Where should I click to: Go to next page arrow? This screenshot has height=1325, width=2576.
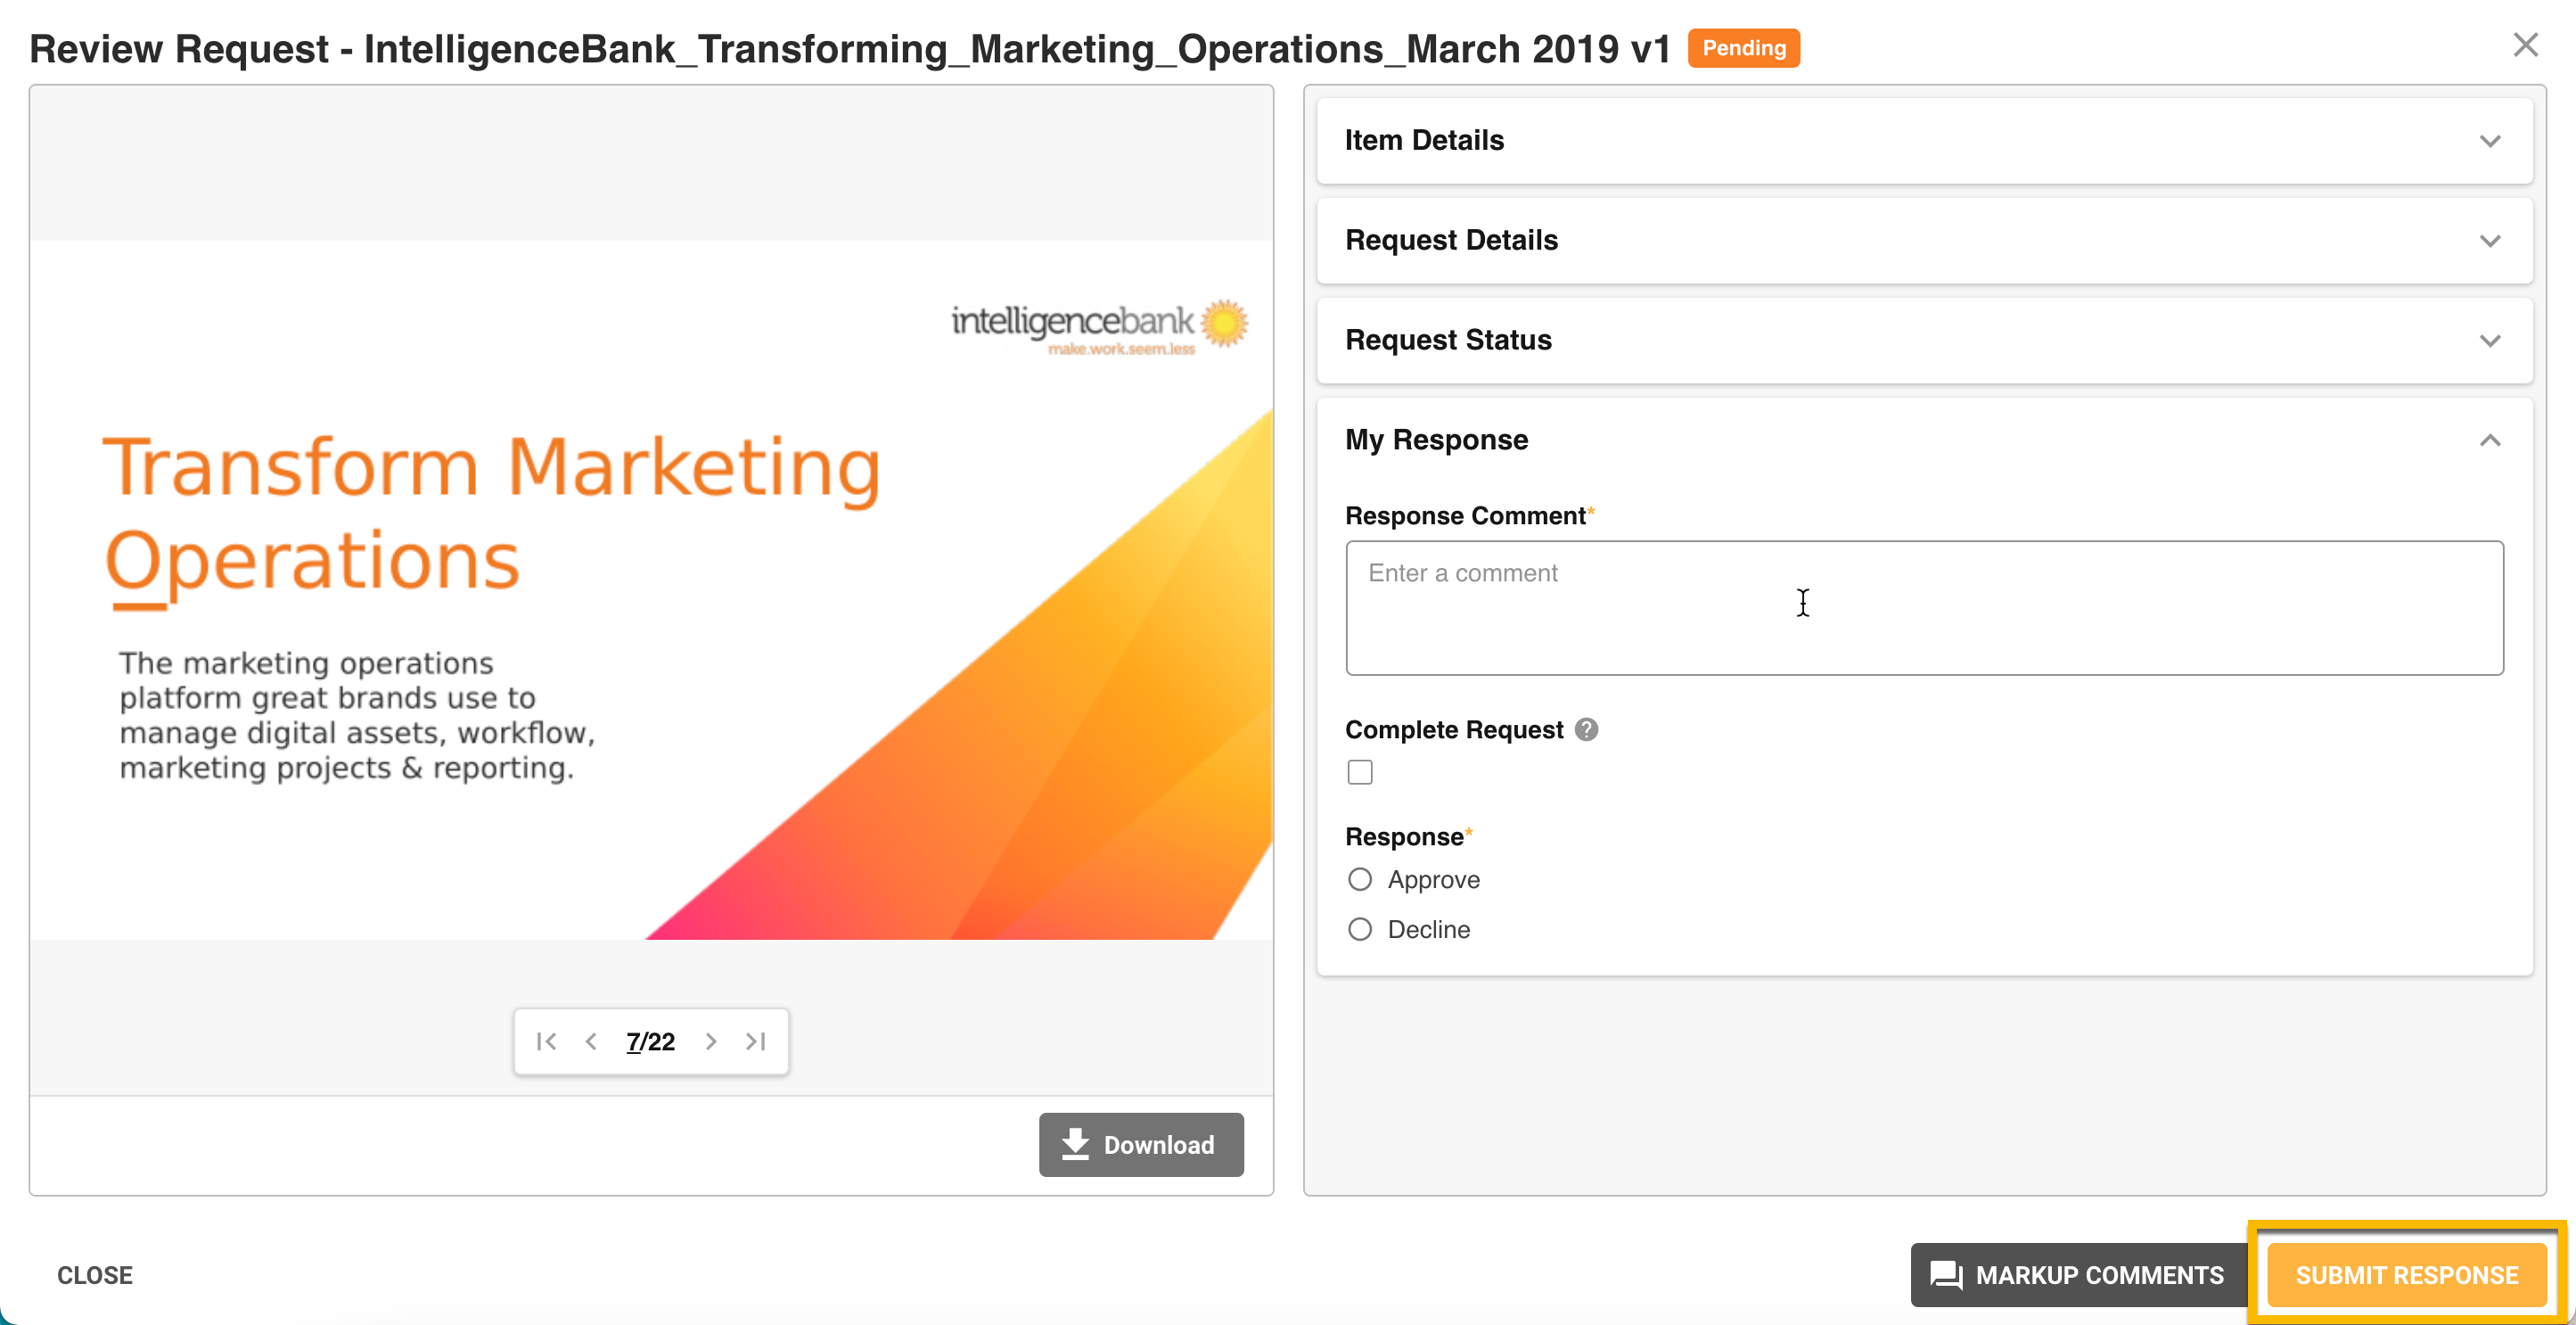711,1041
